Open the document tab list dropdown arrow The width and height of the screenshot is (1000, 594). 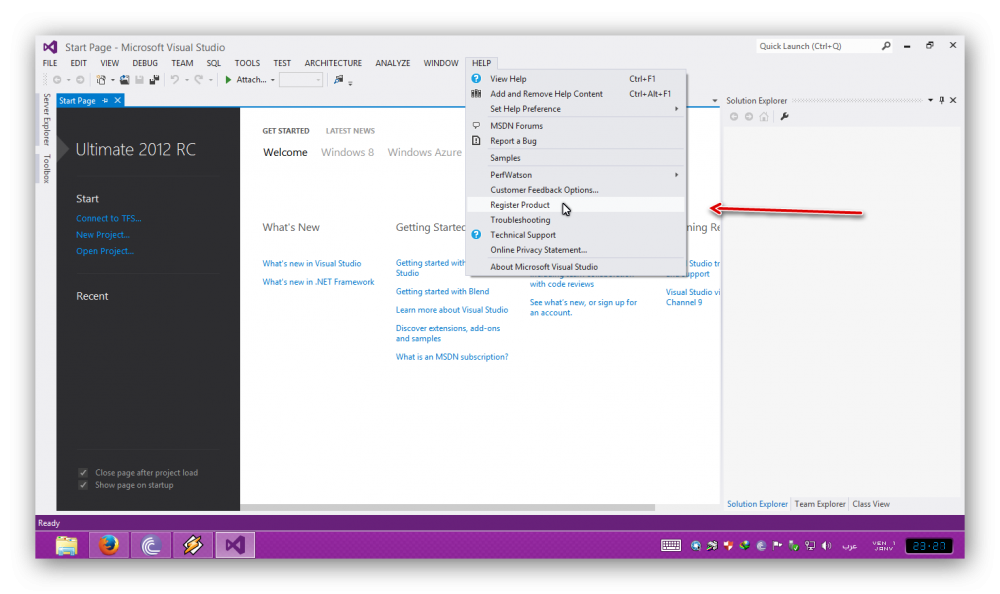[x=714, y=101]
